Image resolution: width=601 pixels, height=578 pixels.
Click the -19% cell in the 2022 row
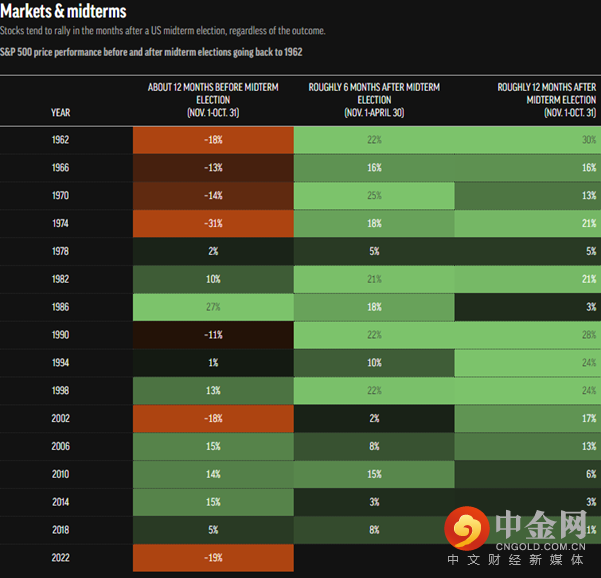(x=213, y=558)
